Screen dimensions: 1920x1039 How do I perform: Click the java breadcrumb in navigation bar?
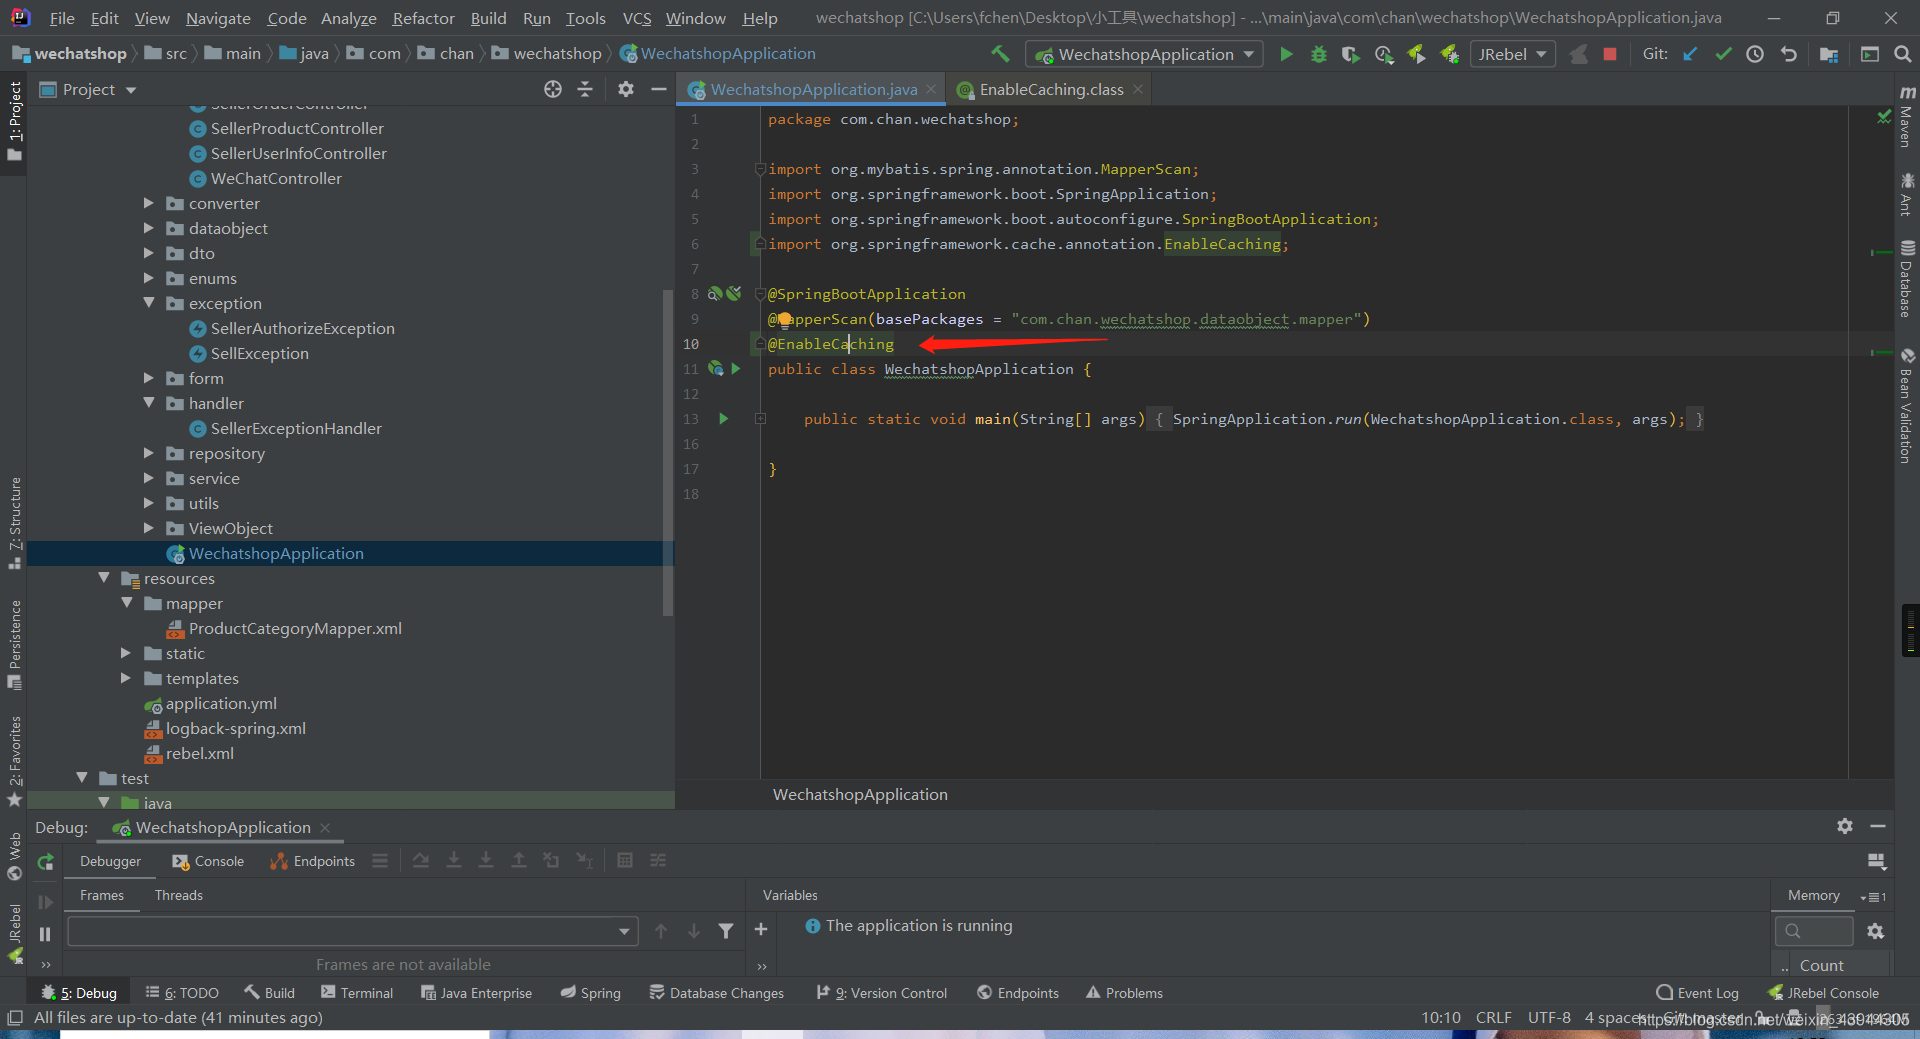click(304, 53)
